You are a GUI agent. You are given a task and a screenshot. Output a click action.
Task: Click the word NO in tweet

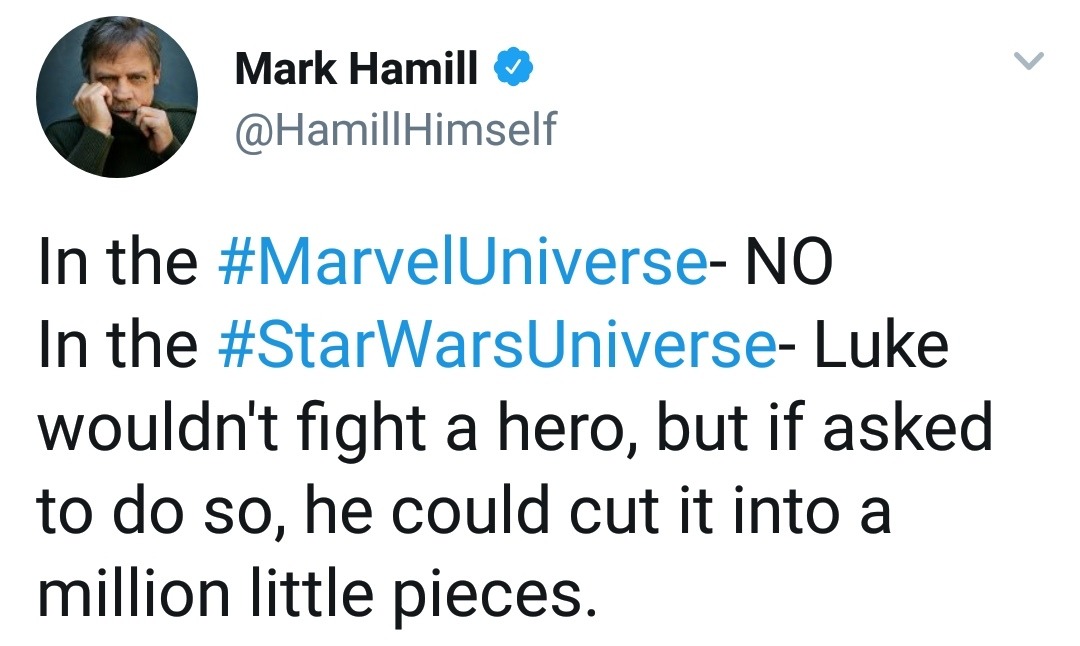777,262
